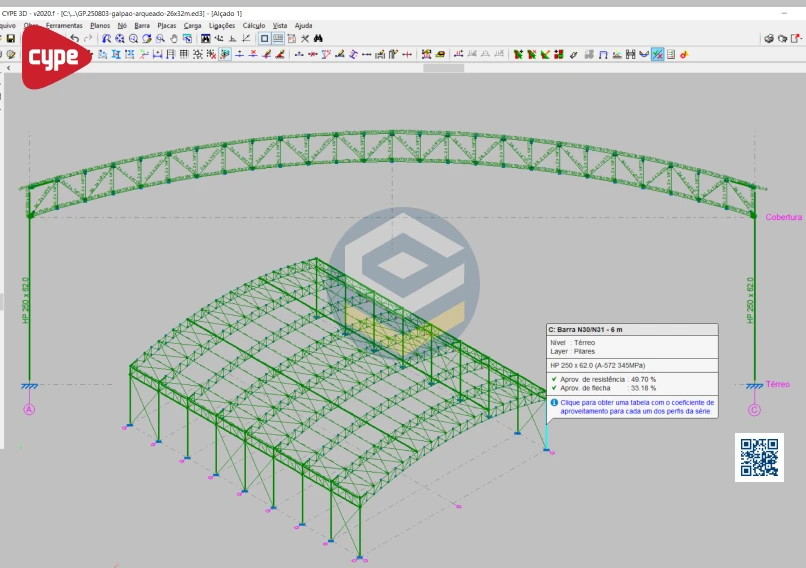This screenshot has width=806, height=568.
Task: Click the report list sheet icon
Action: (671, 54)
